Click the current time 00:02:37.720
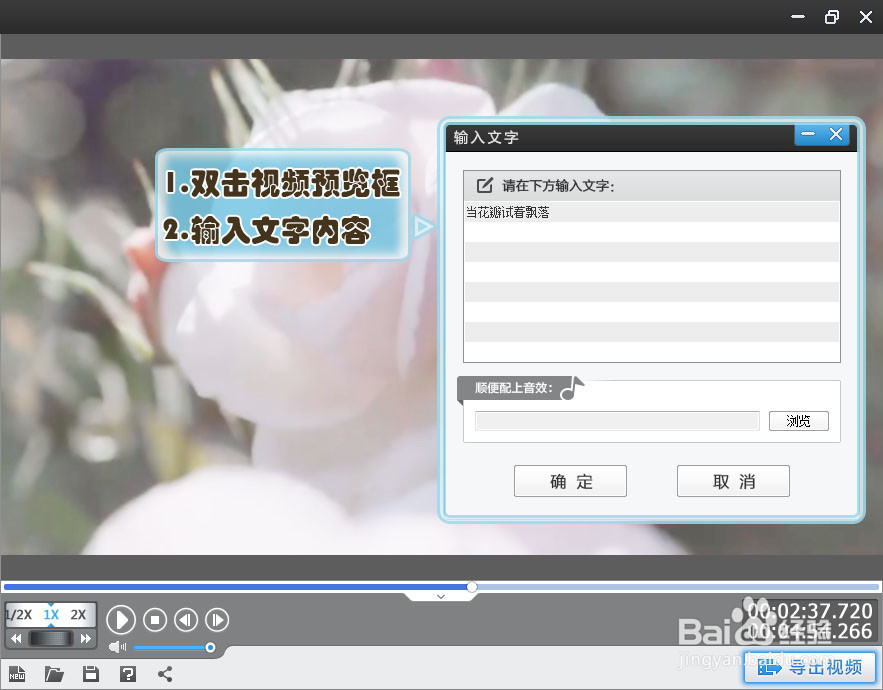 (x=810, y=611)
